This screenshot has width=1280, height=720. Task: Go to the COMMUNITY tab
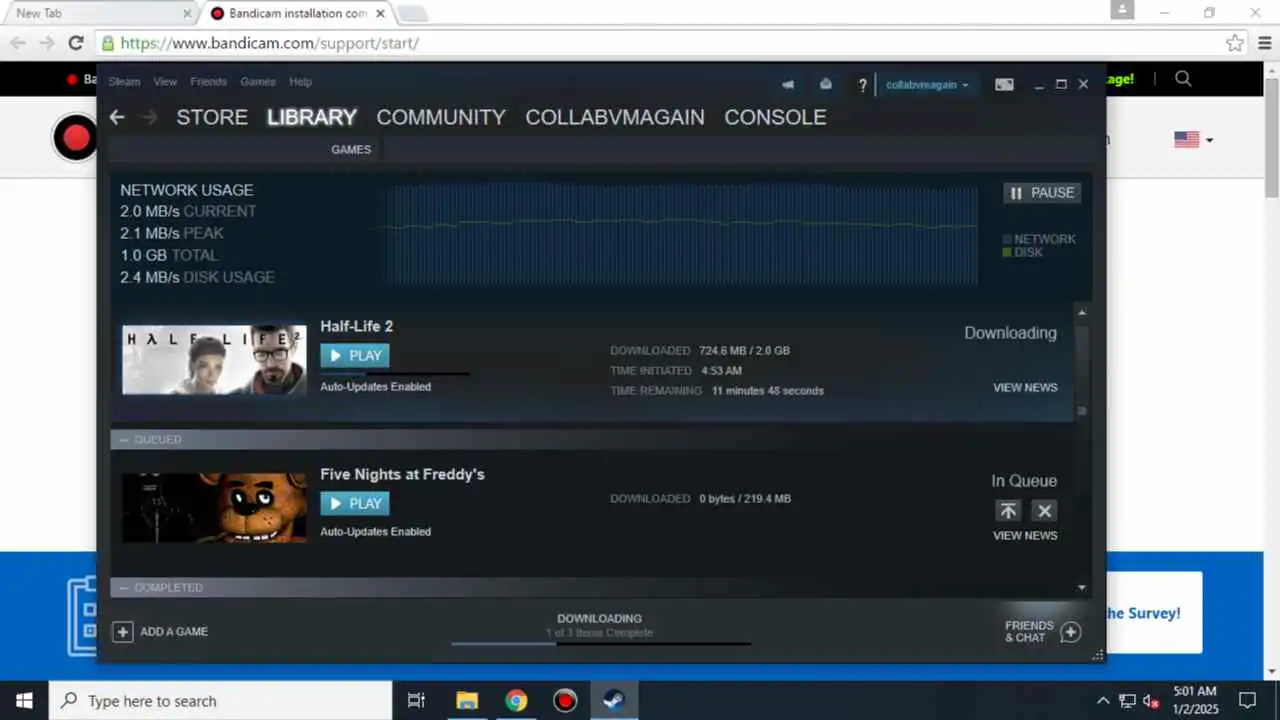pos(441,117)
